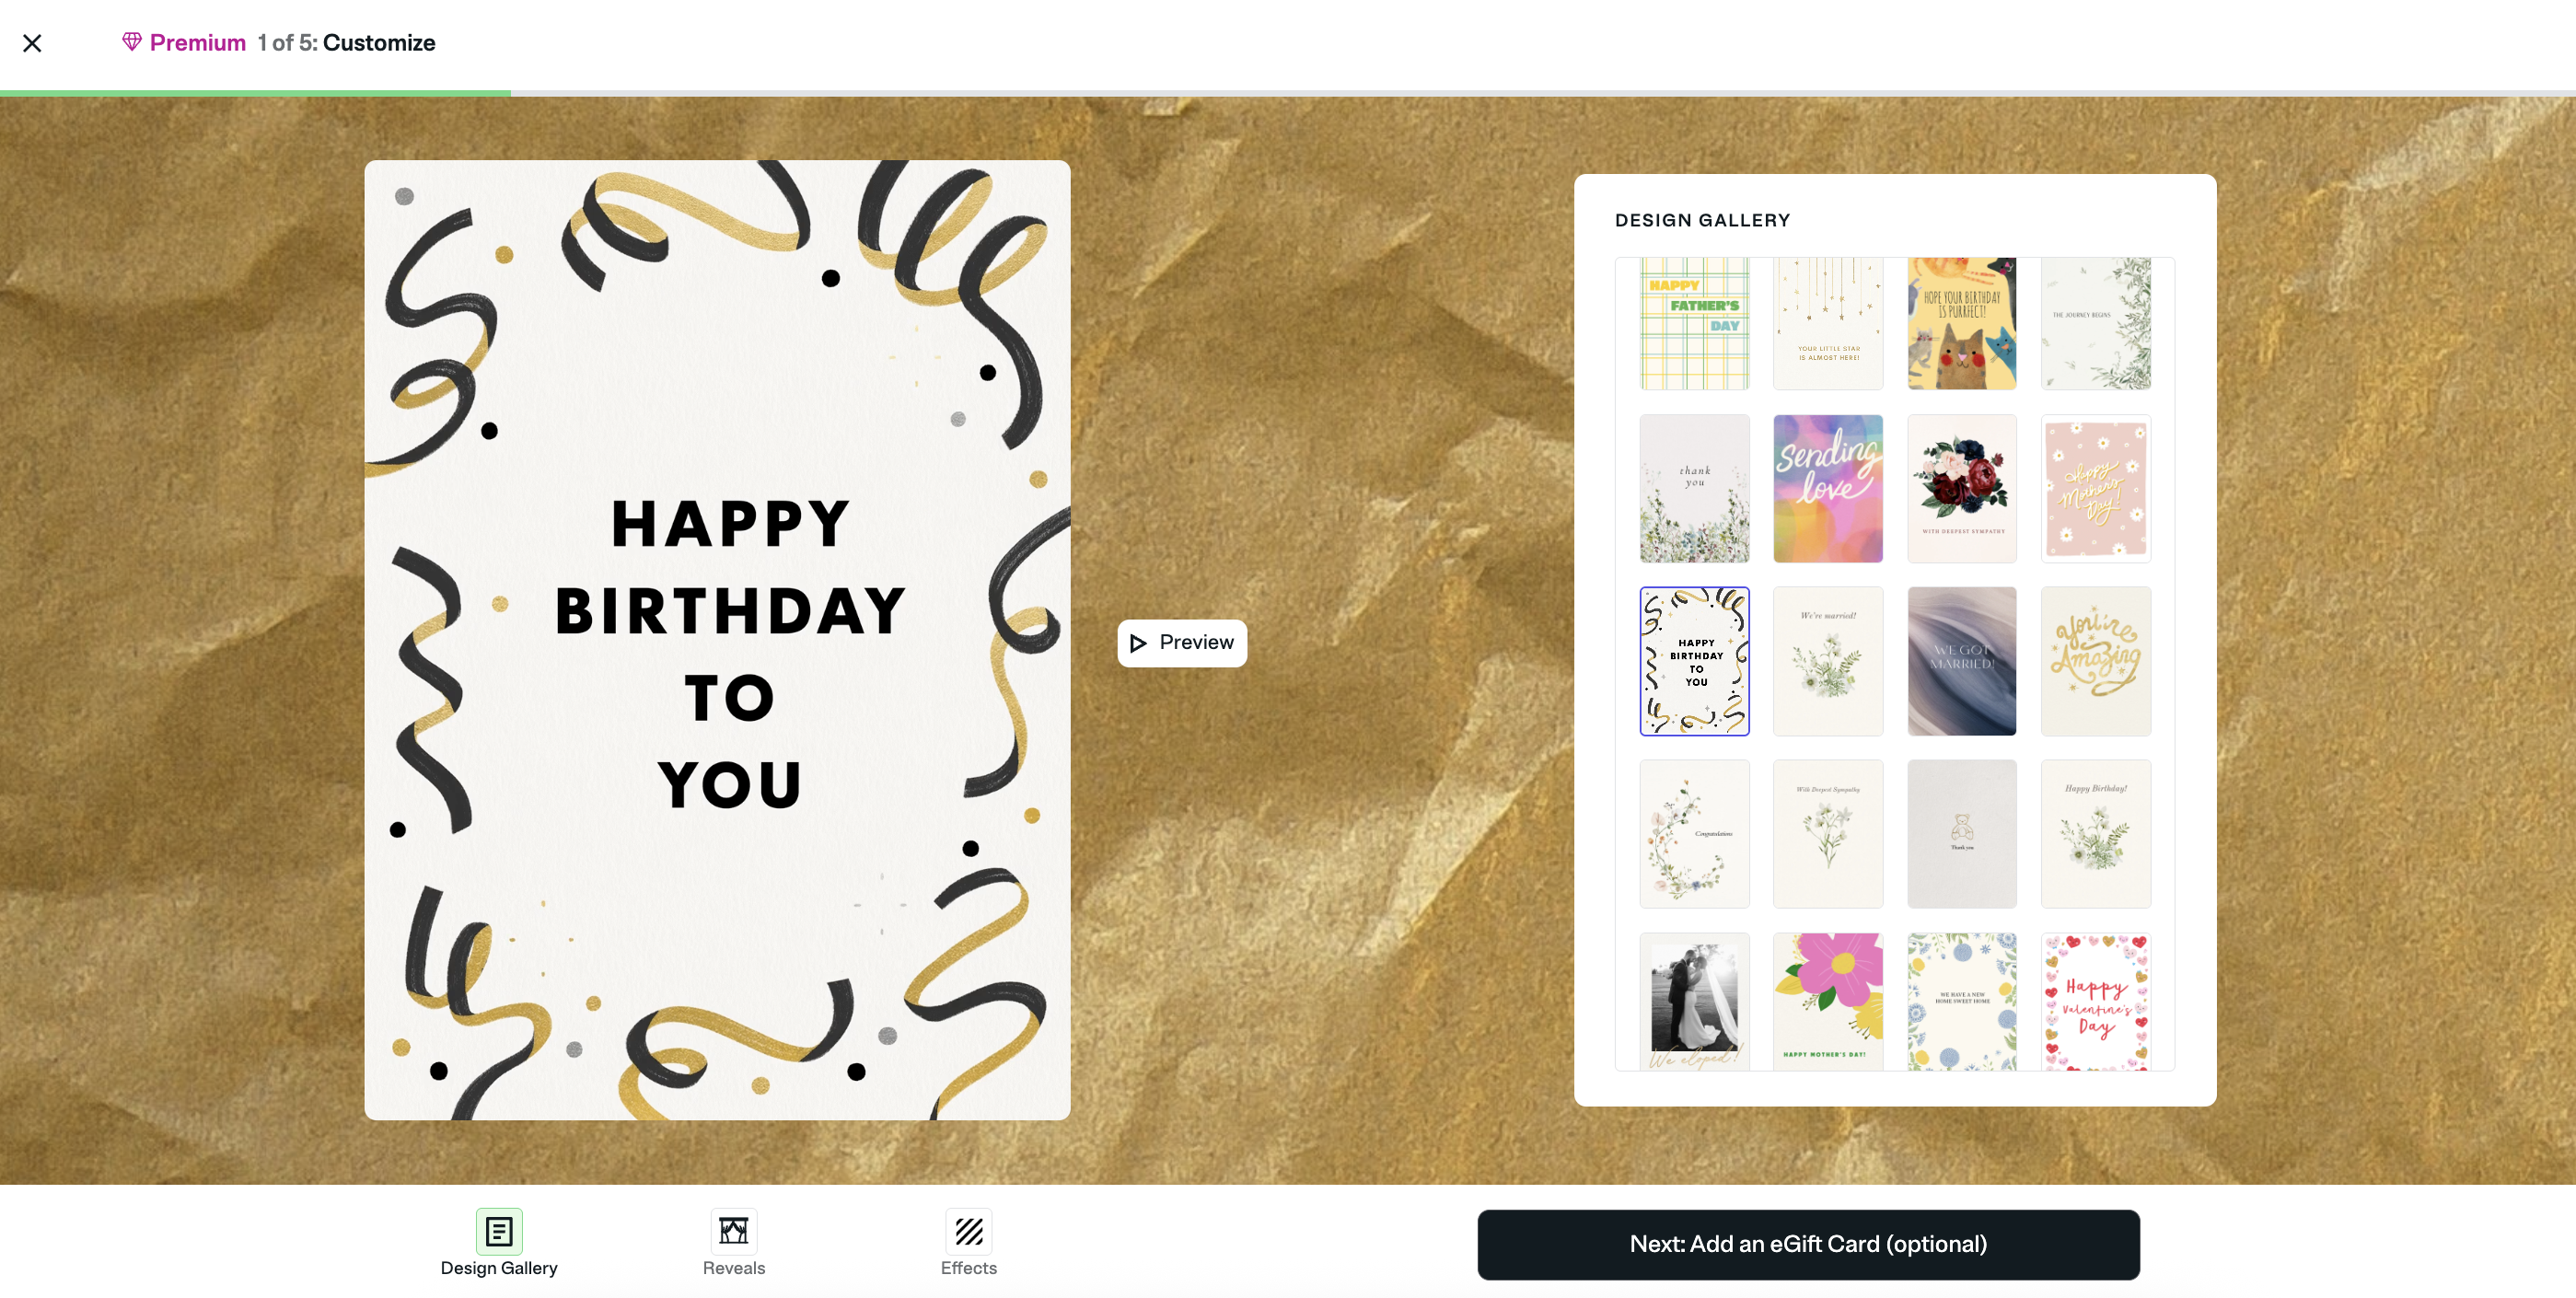Select the You're Amazing gold script design
2576x1298 pixels.
click(x=2095, y=661)
